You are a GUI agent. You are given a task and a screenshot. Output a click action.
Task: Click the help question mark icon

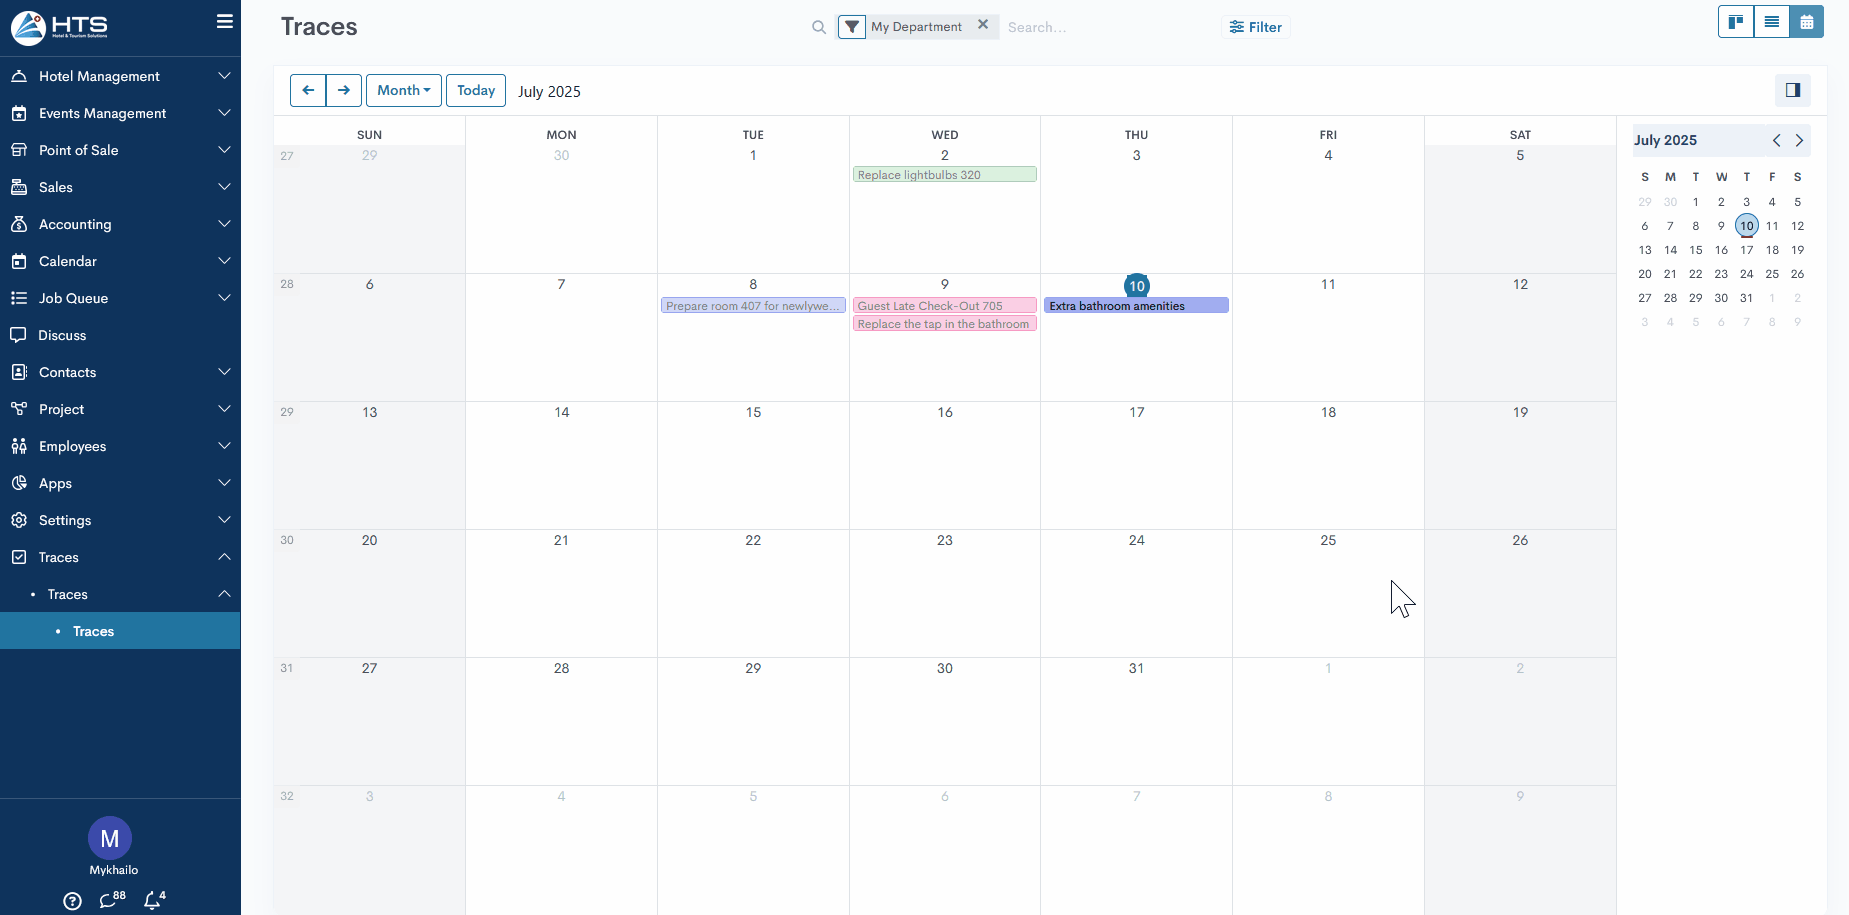72,901
